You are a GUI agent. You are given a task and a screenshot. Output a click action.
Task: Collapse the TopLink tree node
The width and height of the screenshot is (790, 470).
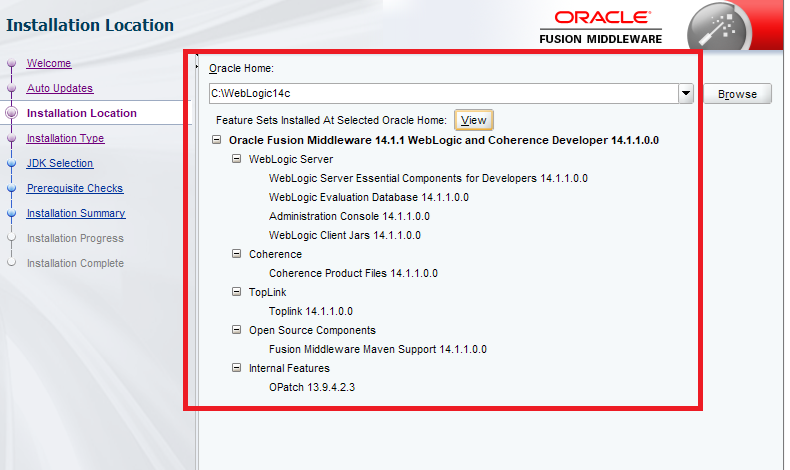(x=236, y=292)
